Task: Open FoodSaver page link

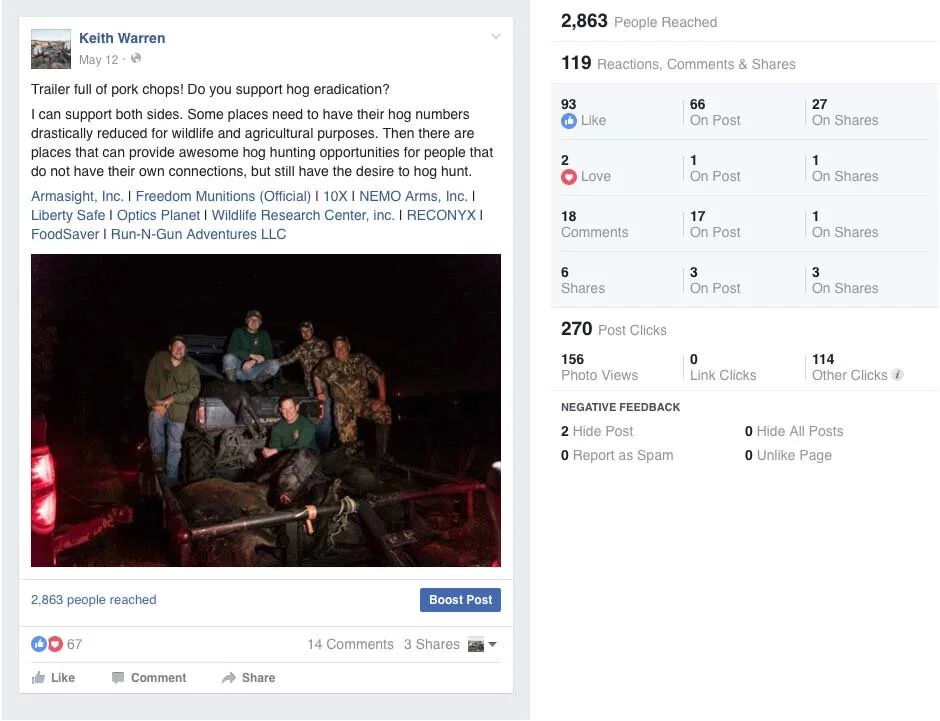Action: coord(65,234)
